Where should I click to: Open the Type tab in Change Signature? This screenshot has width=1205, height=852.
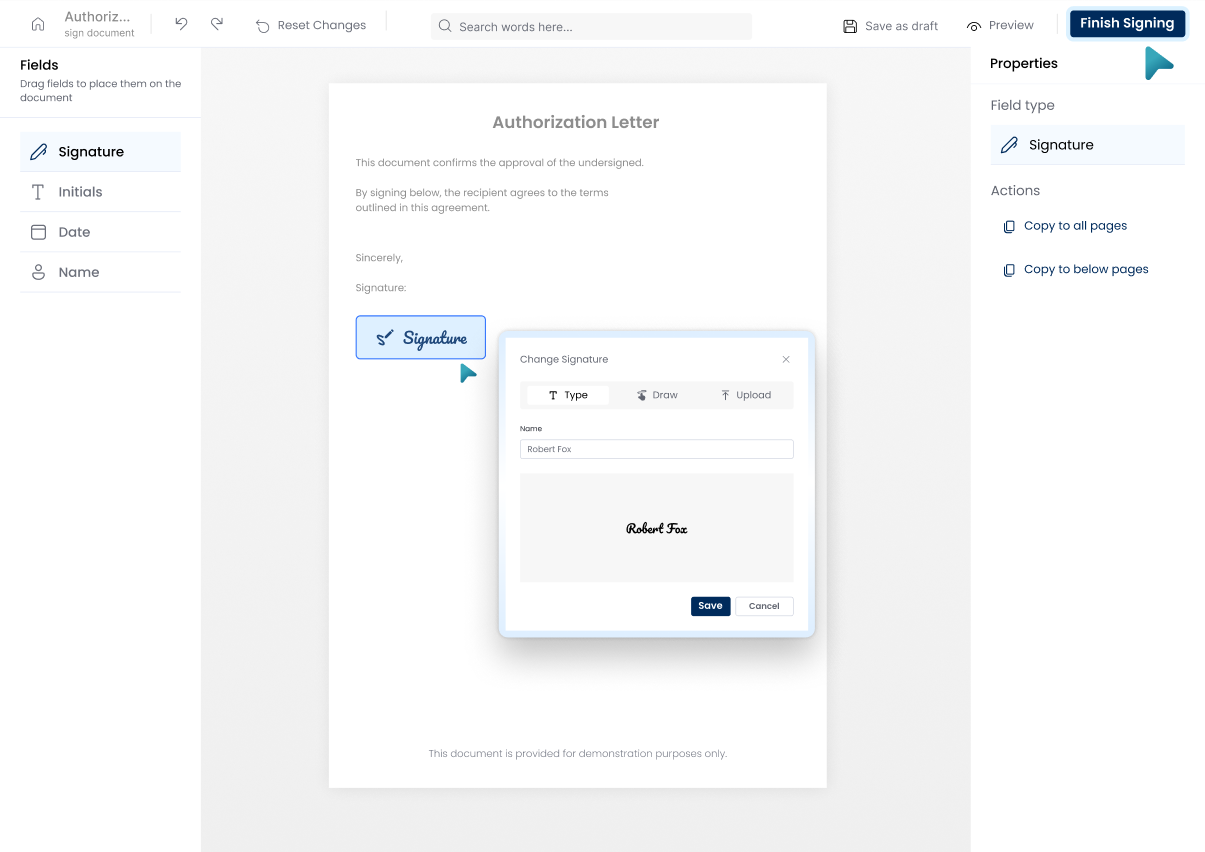point(567,395)
